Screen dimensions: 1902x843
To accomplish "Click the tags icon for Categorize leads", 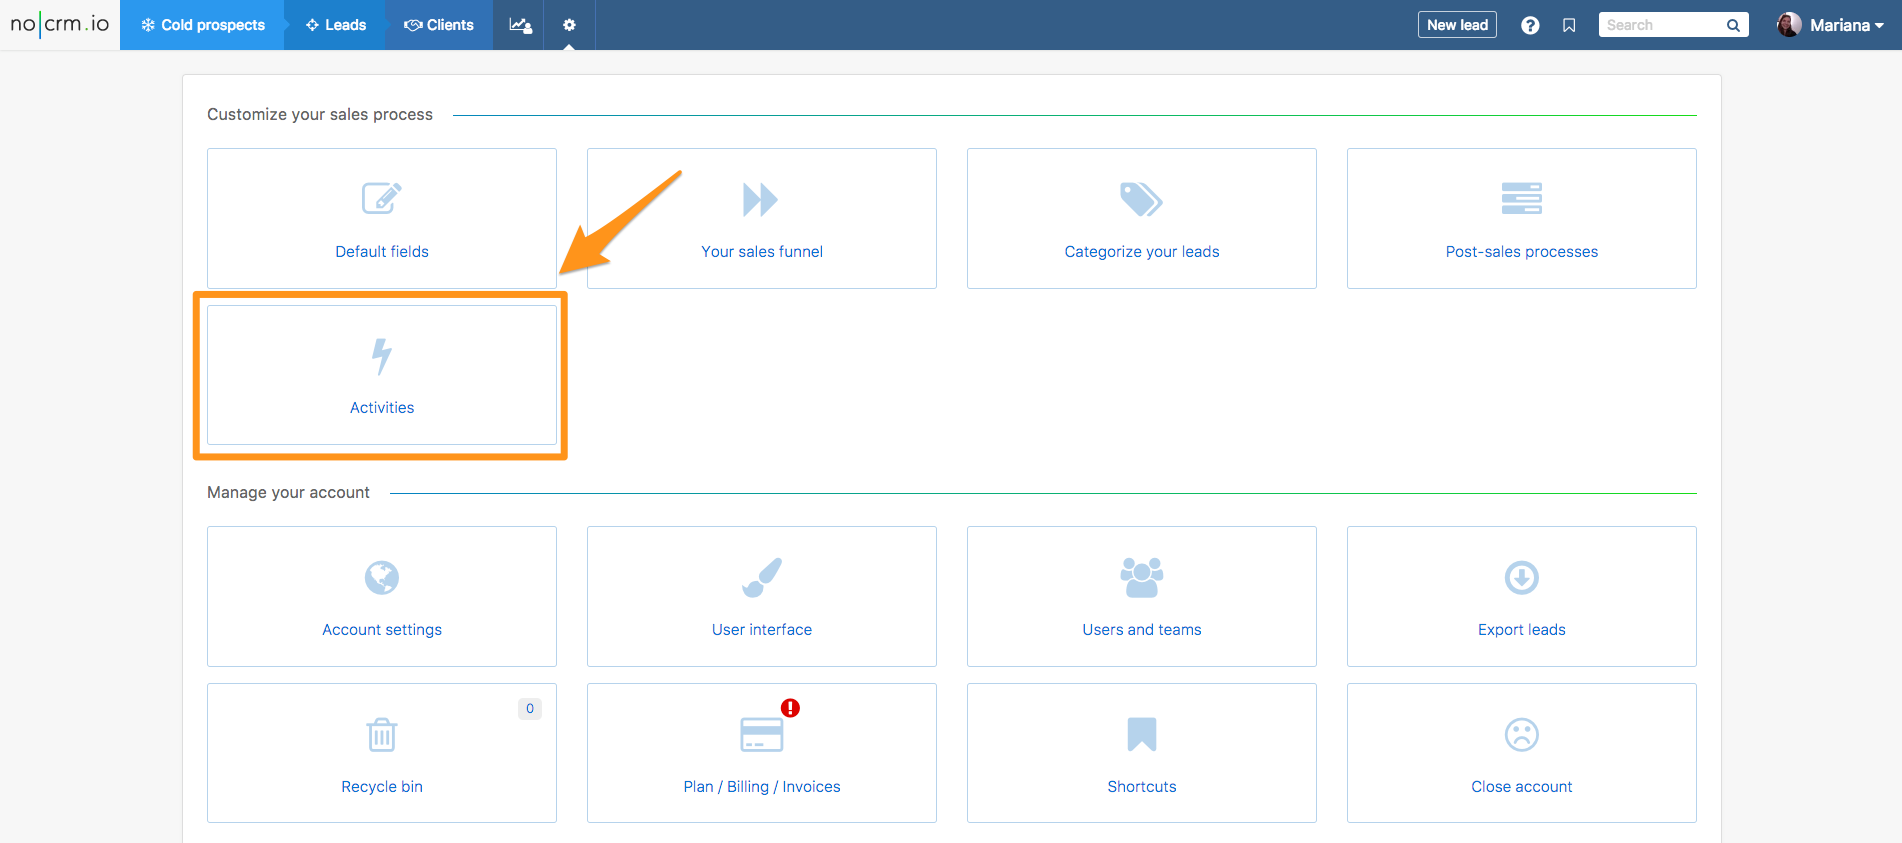I will (1141, 200).
